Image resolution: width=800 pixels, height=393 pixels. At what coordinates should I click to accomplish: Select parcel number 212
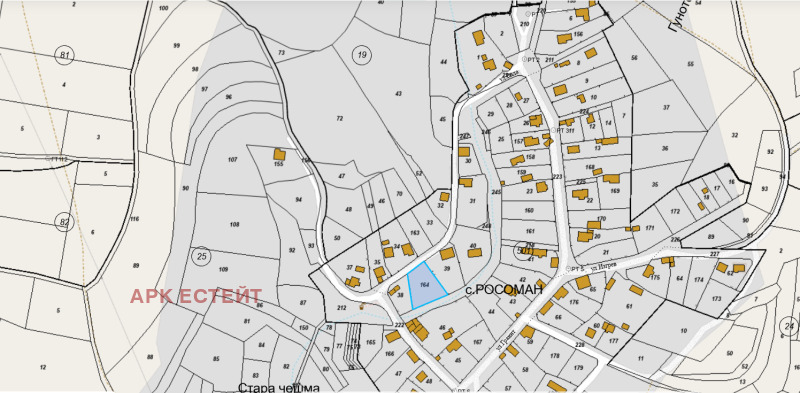(341, 308)
